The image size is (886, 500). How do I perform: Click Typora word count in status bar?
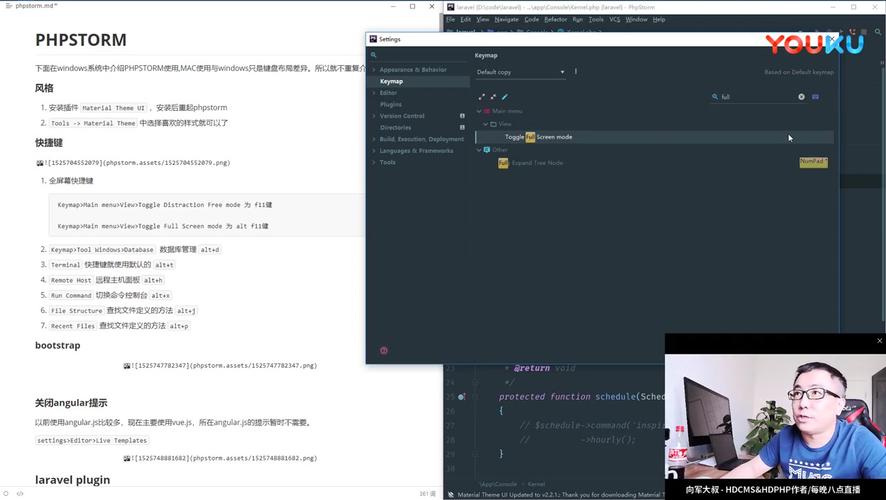(x=427, y=494)
